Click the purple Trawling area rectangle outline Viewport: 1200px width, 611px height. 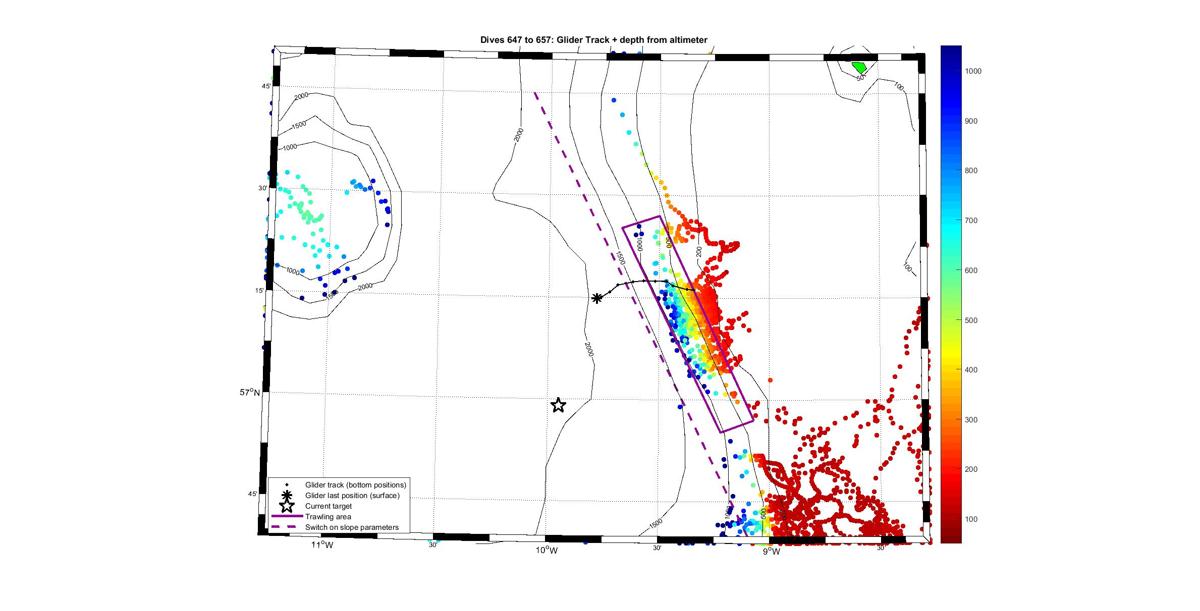690,322
